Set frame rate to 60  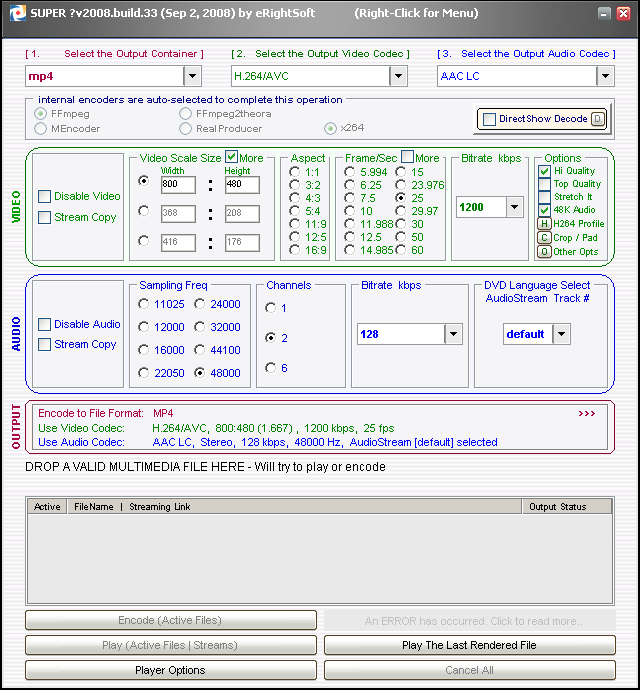pyautogui.click(x=401, y=250)
